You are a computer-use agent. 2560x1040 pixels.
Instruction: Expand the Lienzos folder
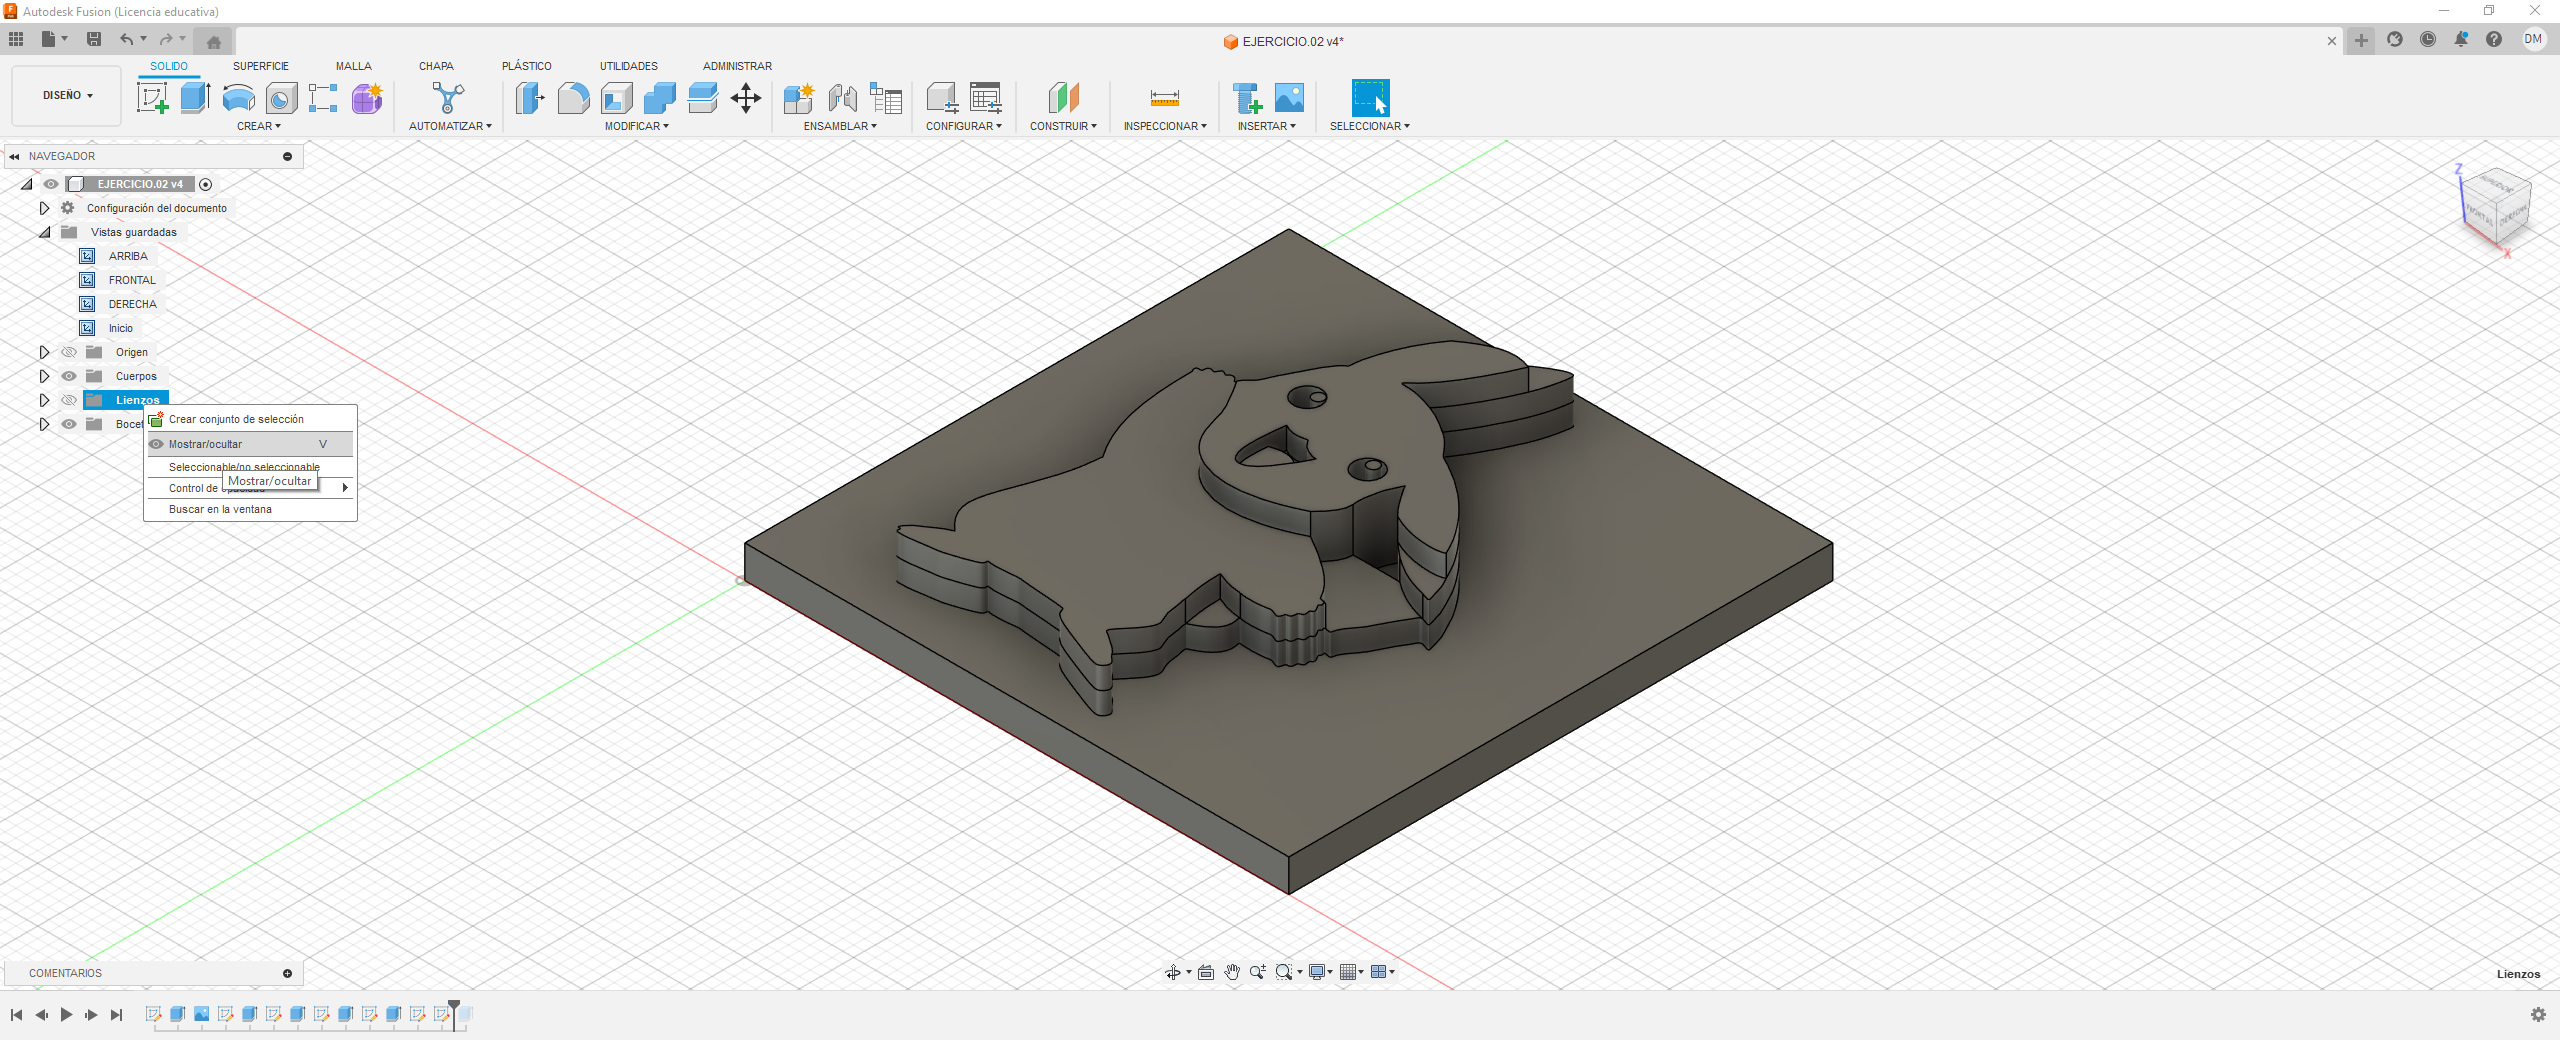[44, 400]
